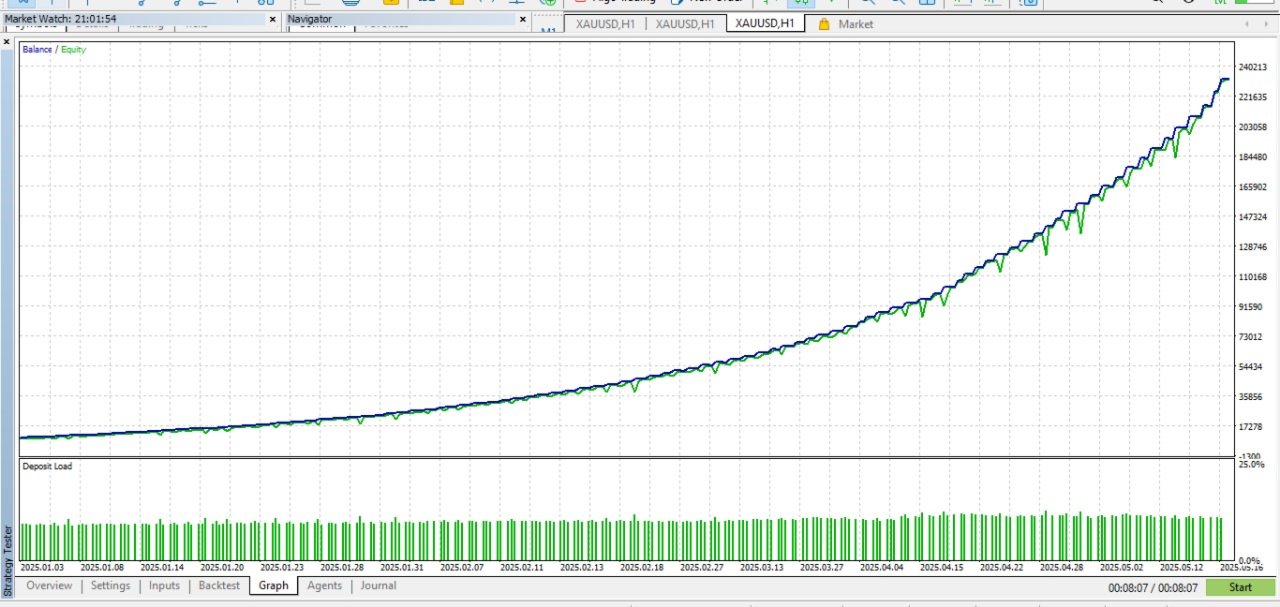Image resolution: width=1280 pixels, height=607 pixels.
Task: Click the 2025.02.27 date label
Action: click(x=702, y=567)
